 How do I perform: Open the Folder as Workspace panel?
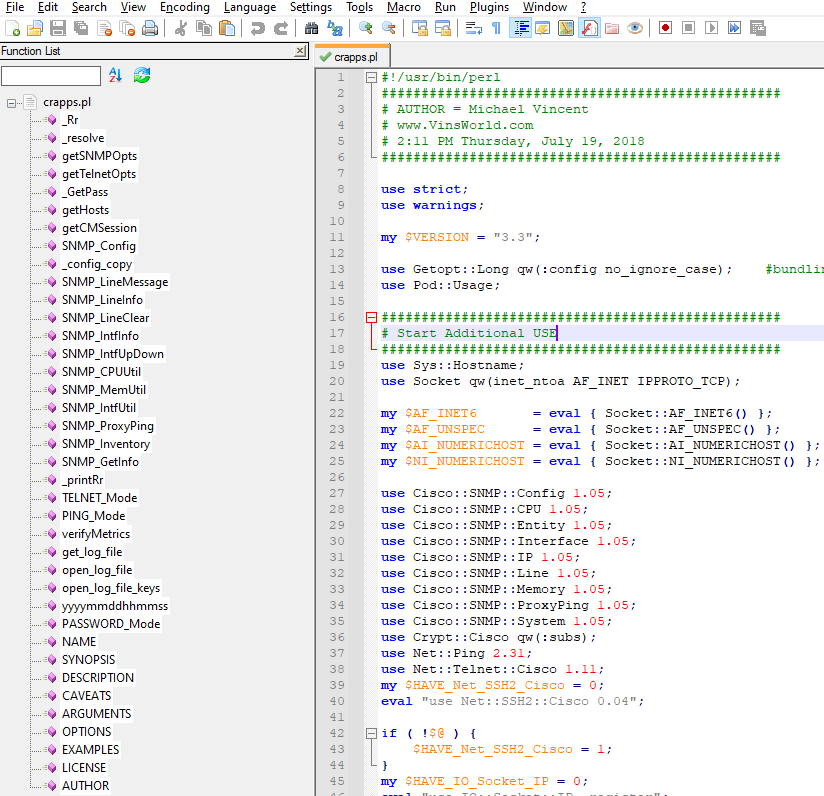point(612,28)
